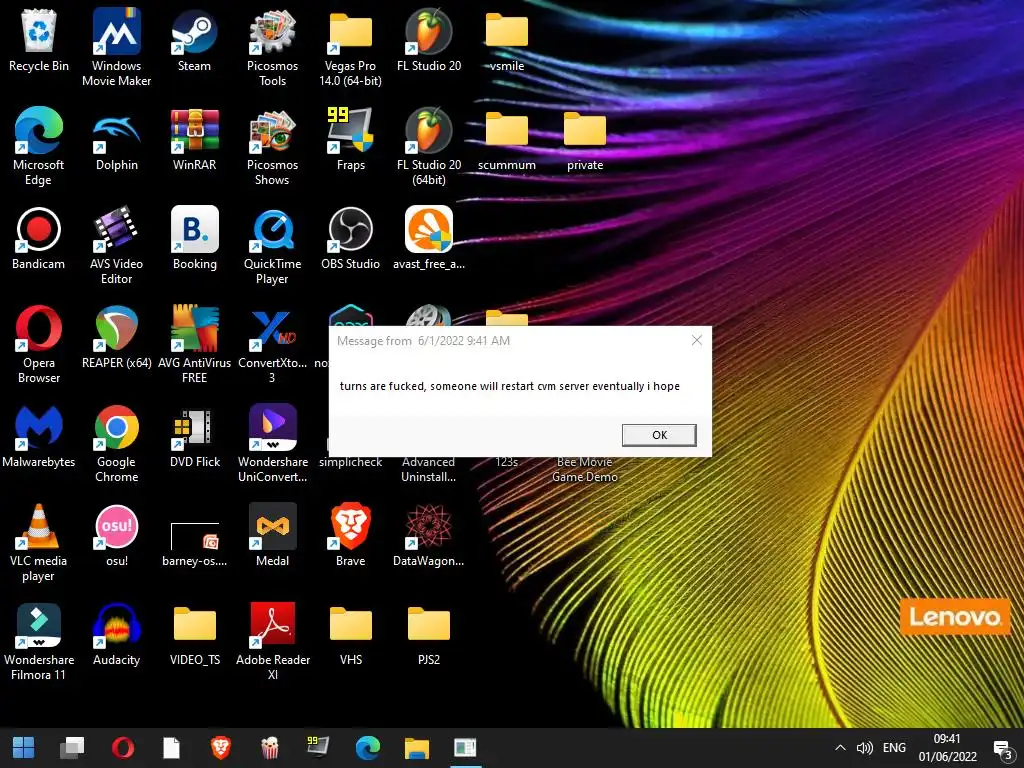
Task: Show hidden system tray icons
Action: click(x=840, y=748)
